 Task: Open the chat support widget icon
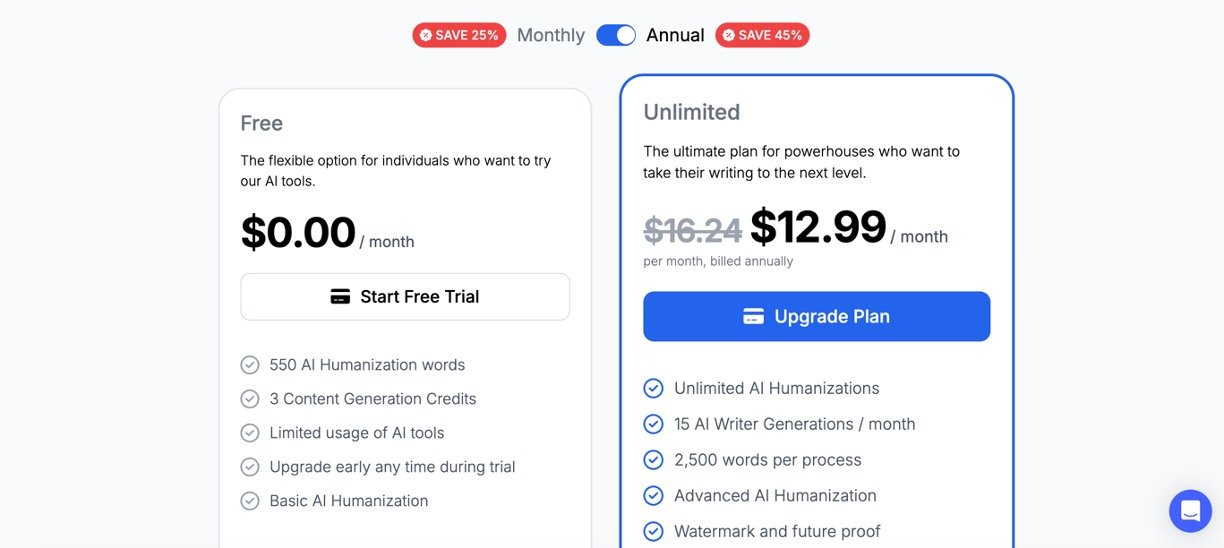pyautogui.click(x=1190, y=511)
